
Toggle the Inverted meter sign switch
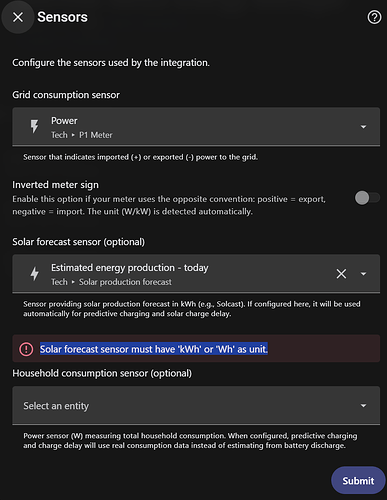click(367, 198)
